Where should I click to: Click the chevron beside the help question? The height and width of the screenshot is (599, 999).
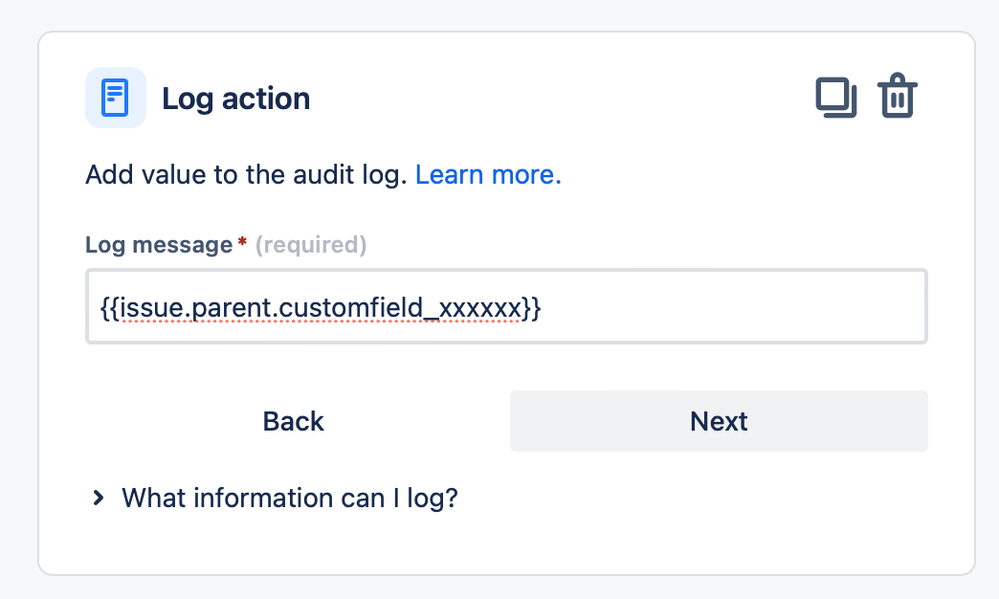97,497
